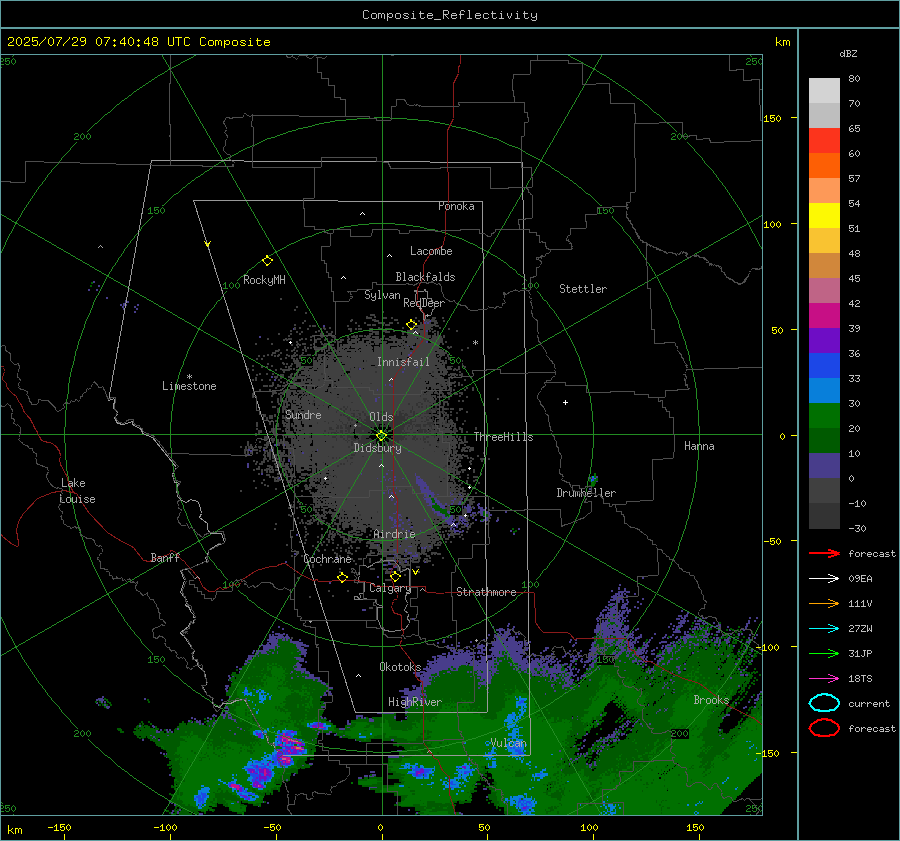
Task: Pick the red 65-60 dBZ color swatch
Action: pos(824,141)
